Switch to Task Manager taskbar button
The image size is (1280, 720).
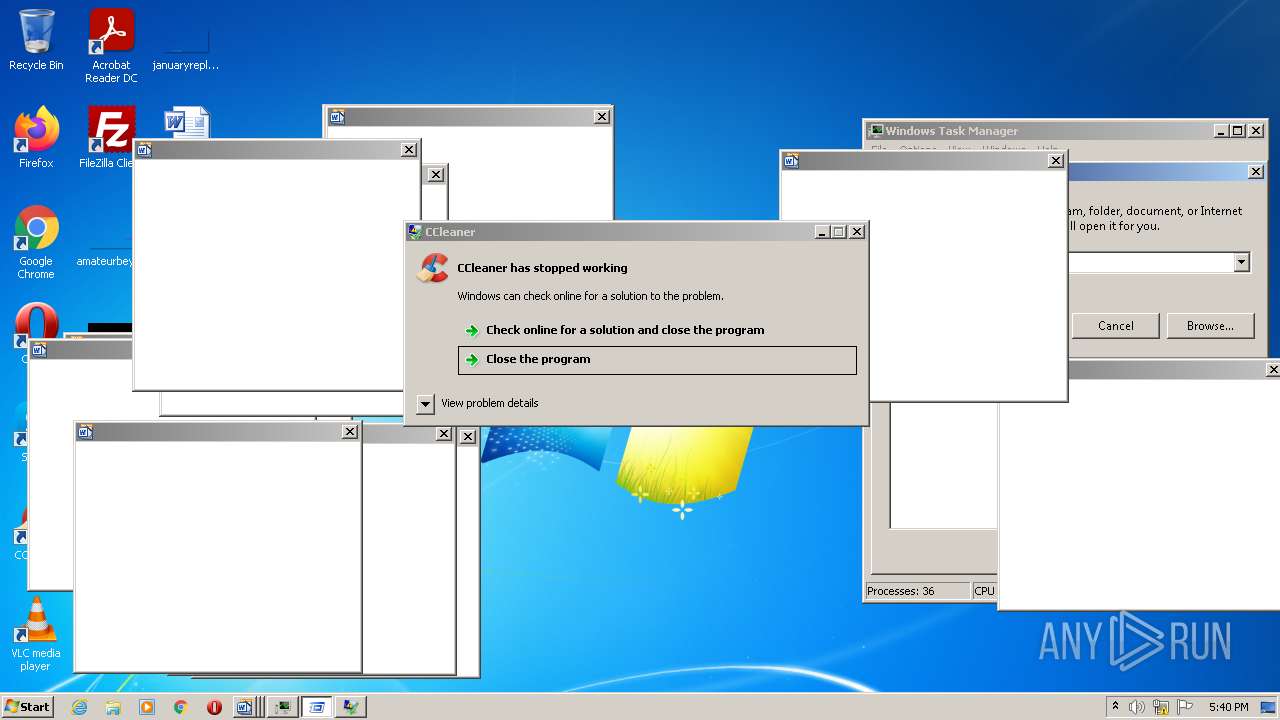pyautogui.click(x=283, y=707)
